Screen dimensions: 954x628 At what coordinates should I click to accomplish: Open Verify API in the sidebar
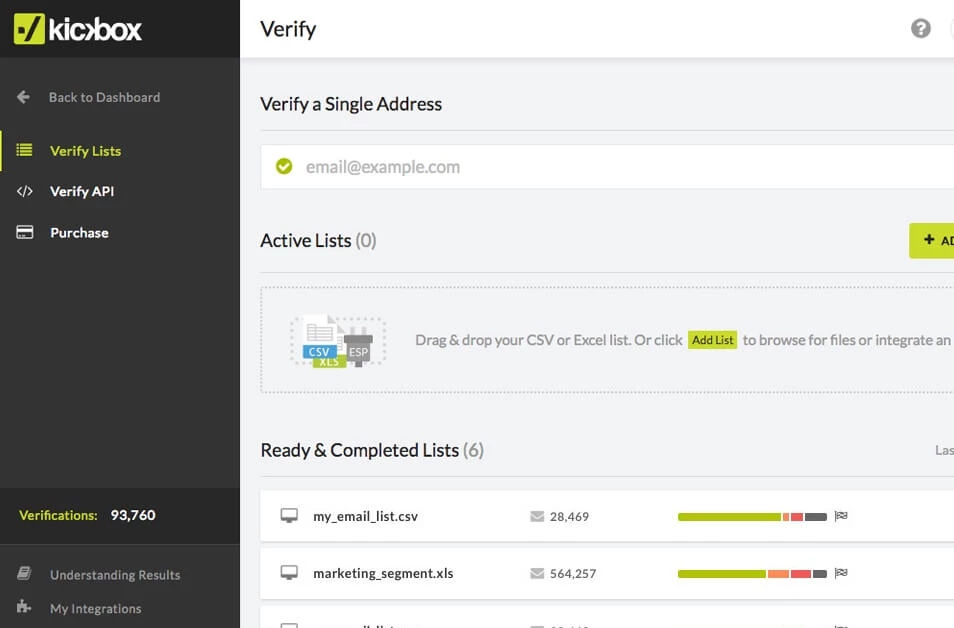tap(82, 191)
